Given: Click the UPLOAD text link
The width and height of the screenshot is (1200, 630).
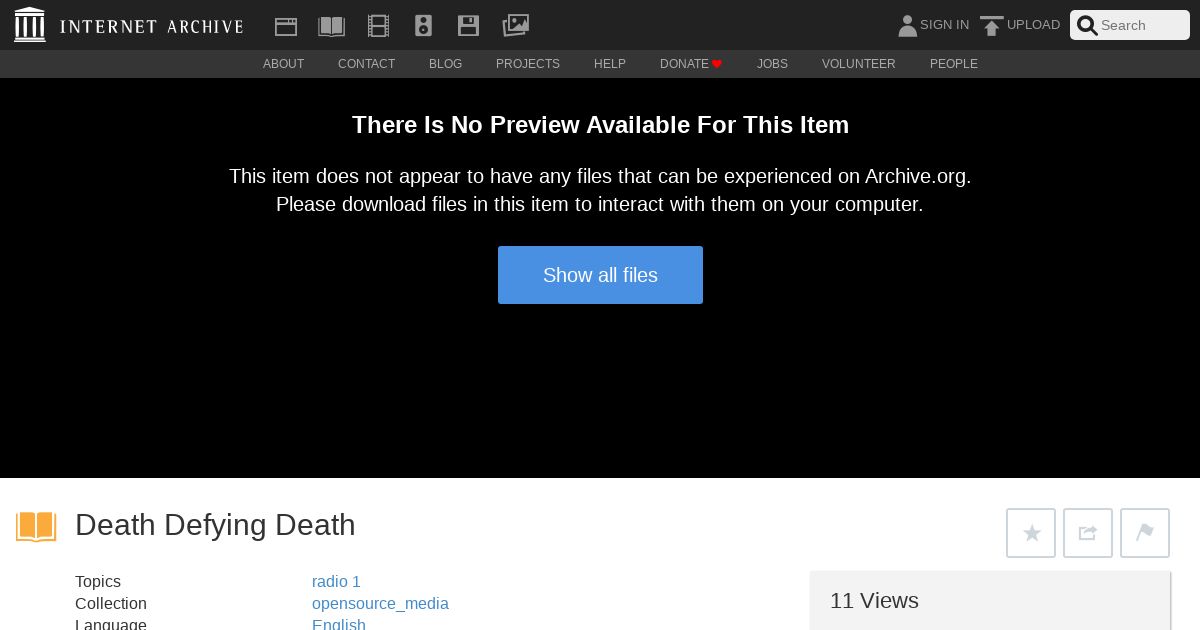Looking at the screenshot, I should point(1033,25).
